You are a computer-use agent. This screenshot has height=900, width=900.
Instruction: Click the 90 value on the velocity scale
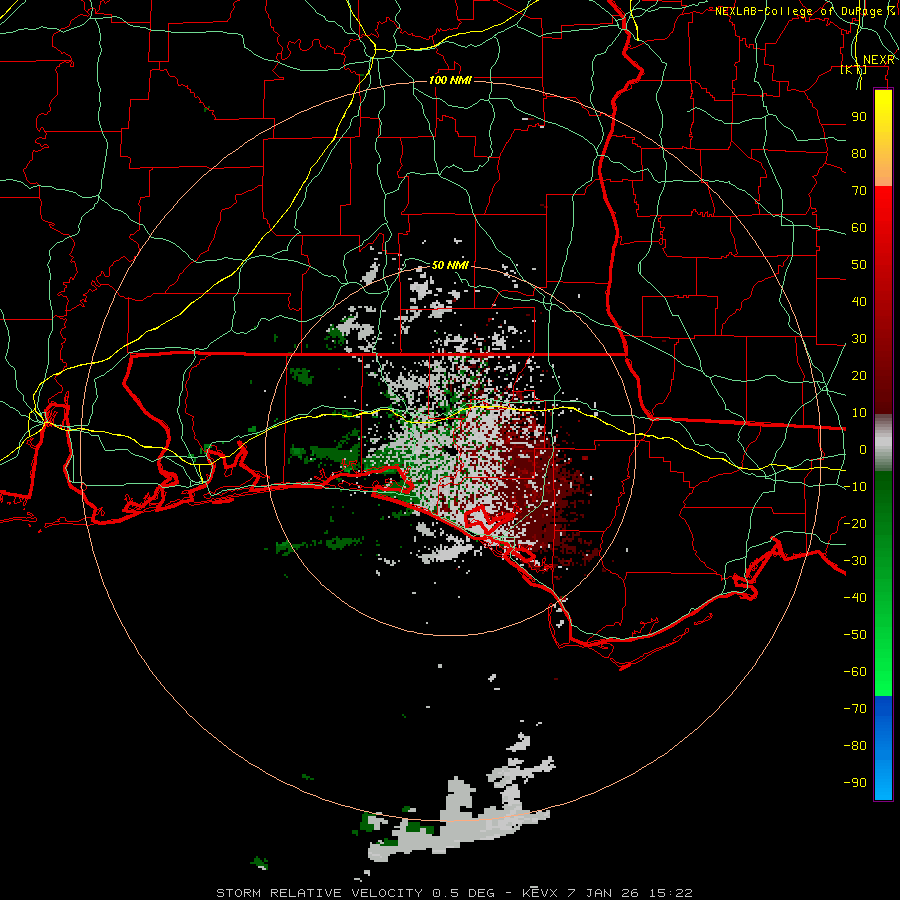coord(859,117)
